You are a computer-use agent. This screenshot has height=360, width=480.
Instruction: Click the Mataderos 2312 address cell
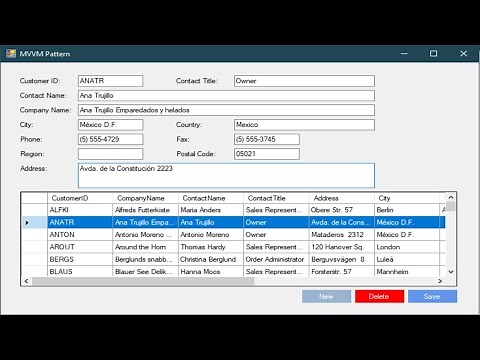(341, 235)
